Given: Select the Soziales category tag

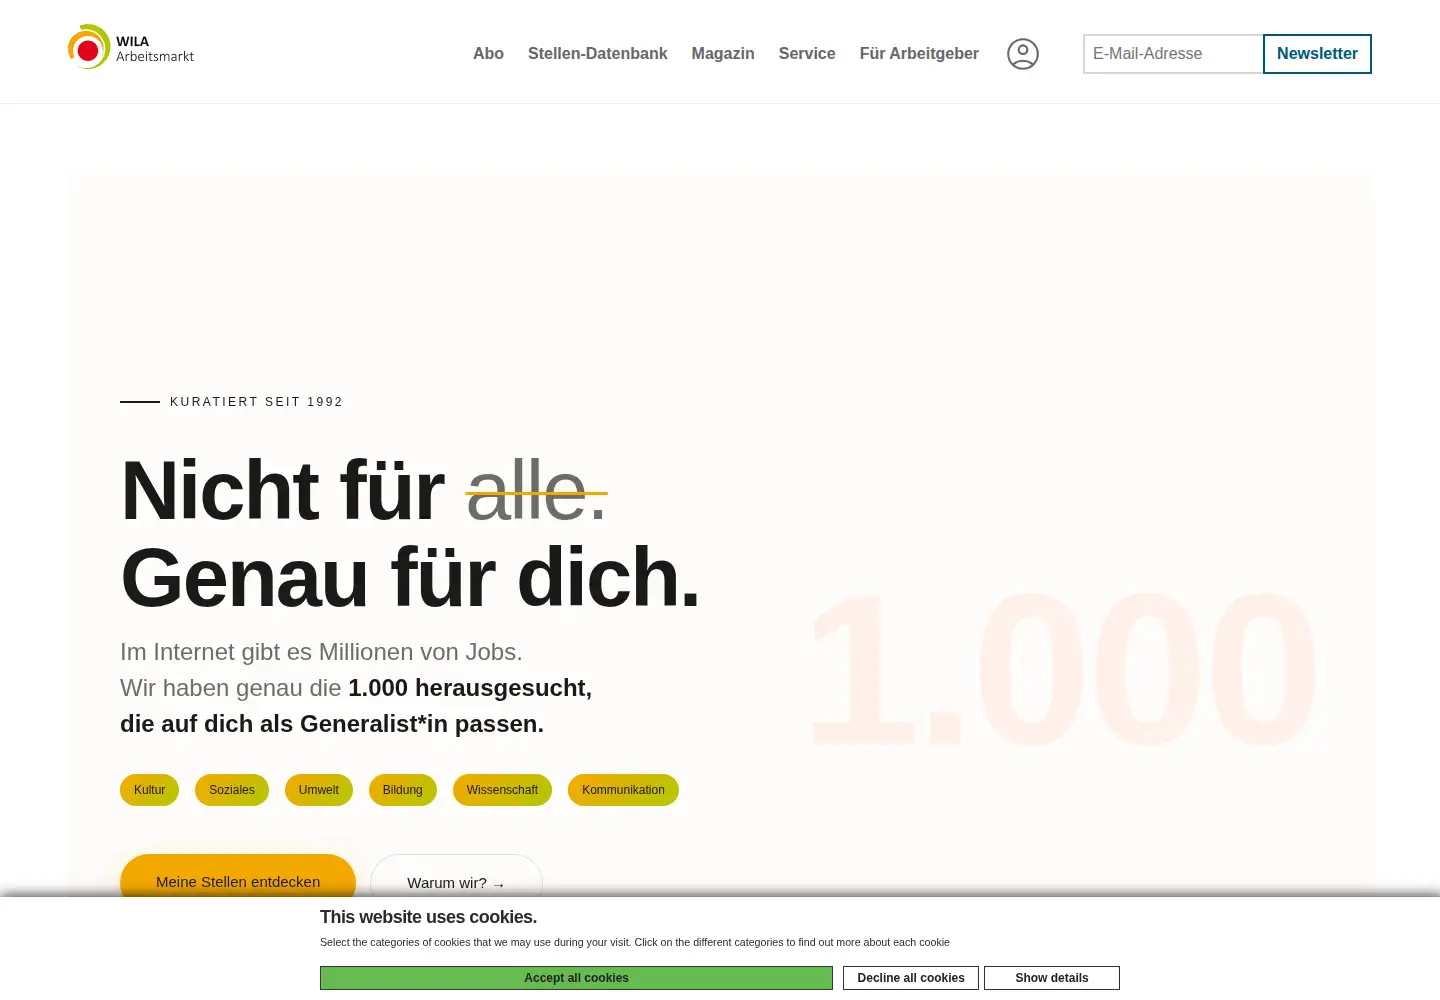Looking at the screenshot, I should point(232,790).
